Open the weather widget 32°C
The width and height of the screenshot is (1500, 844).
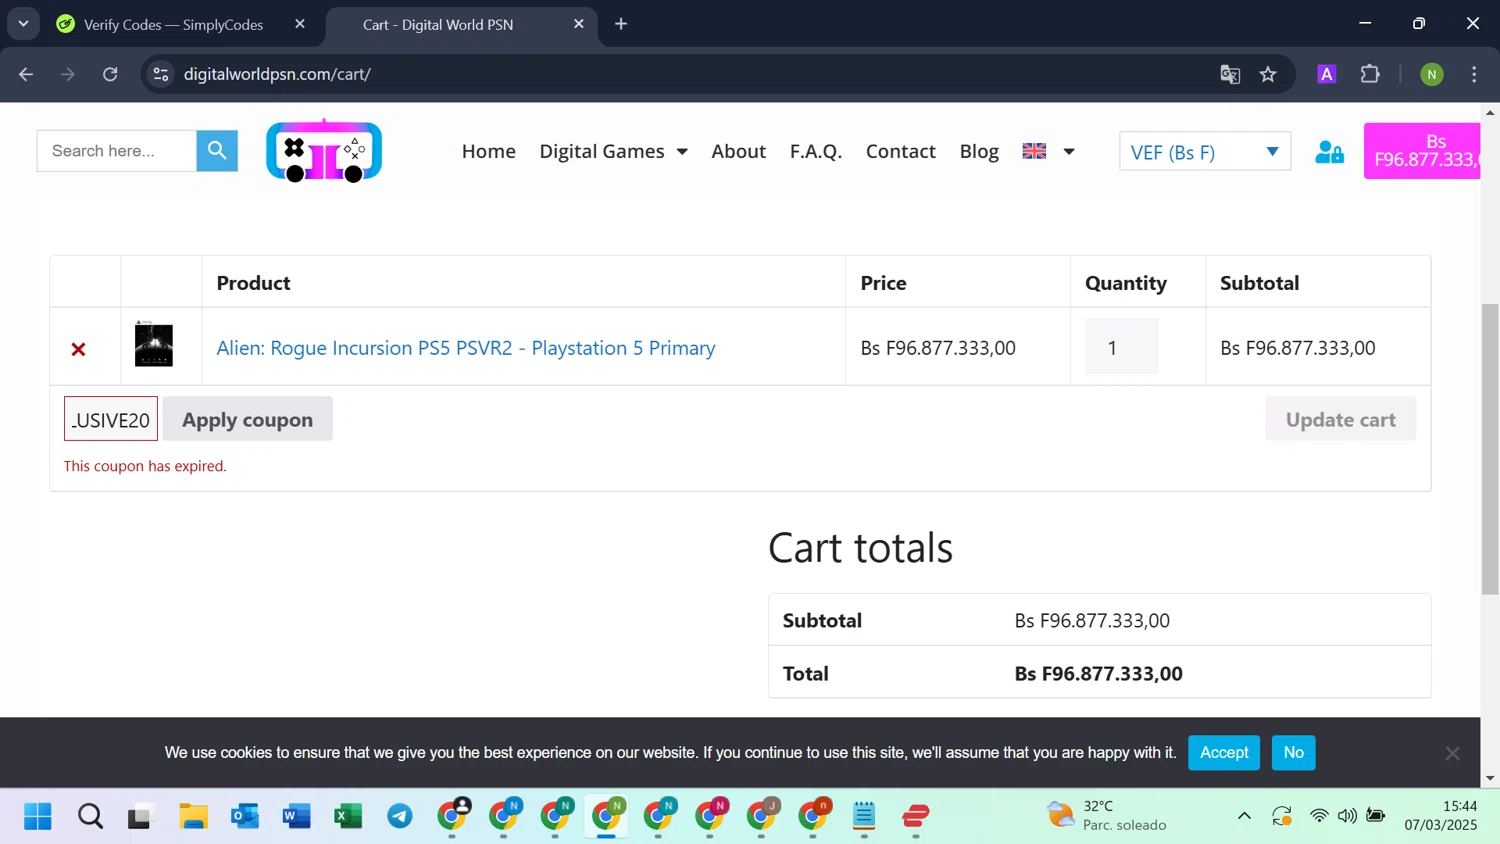pos(1107,816)
